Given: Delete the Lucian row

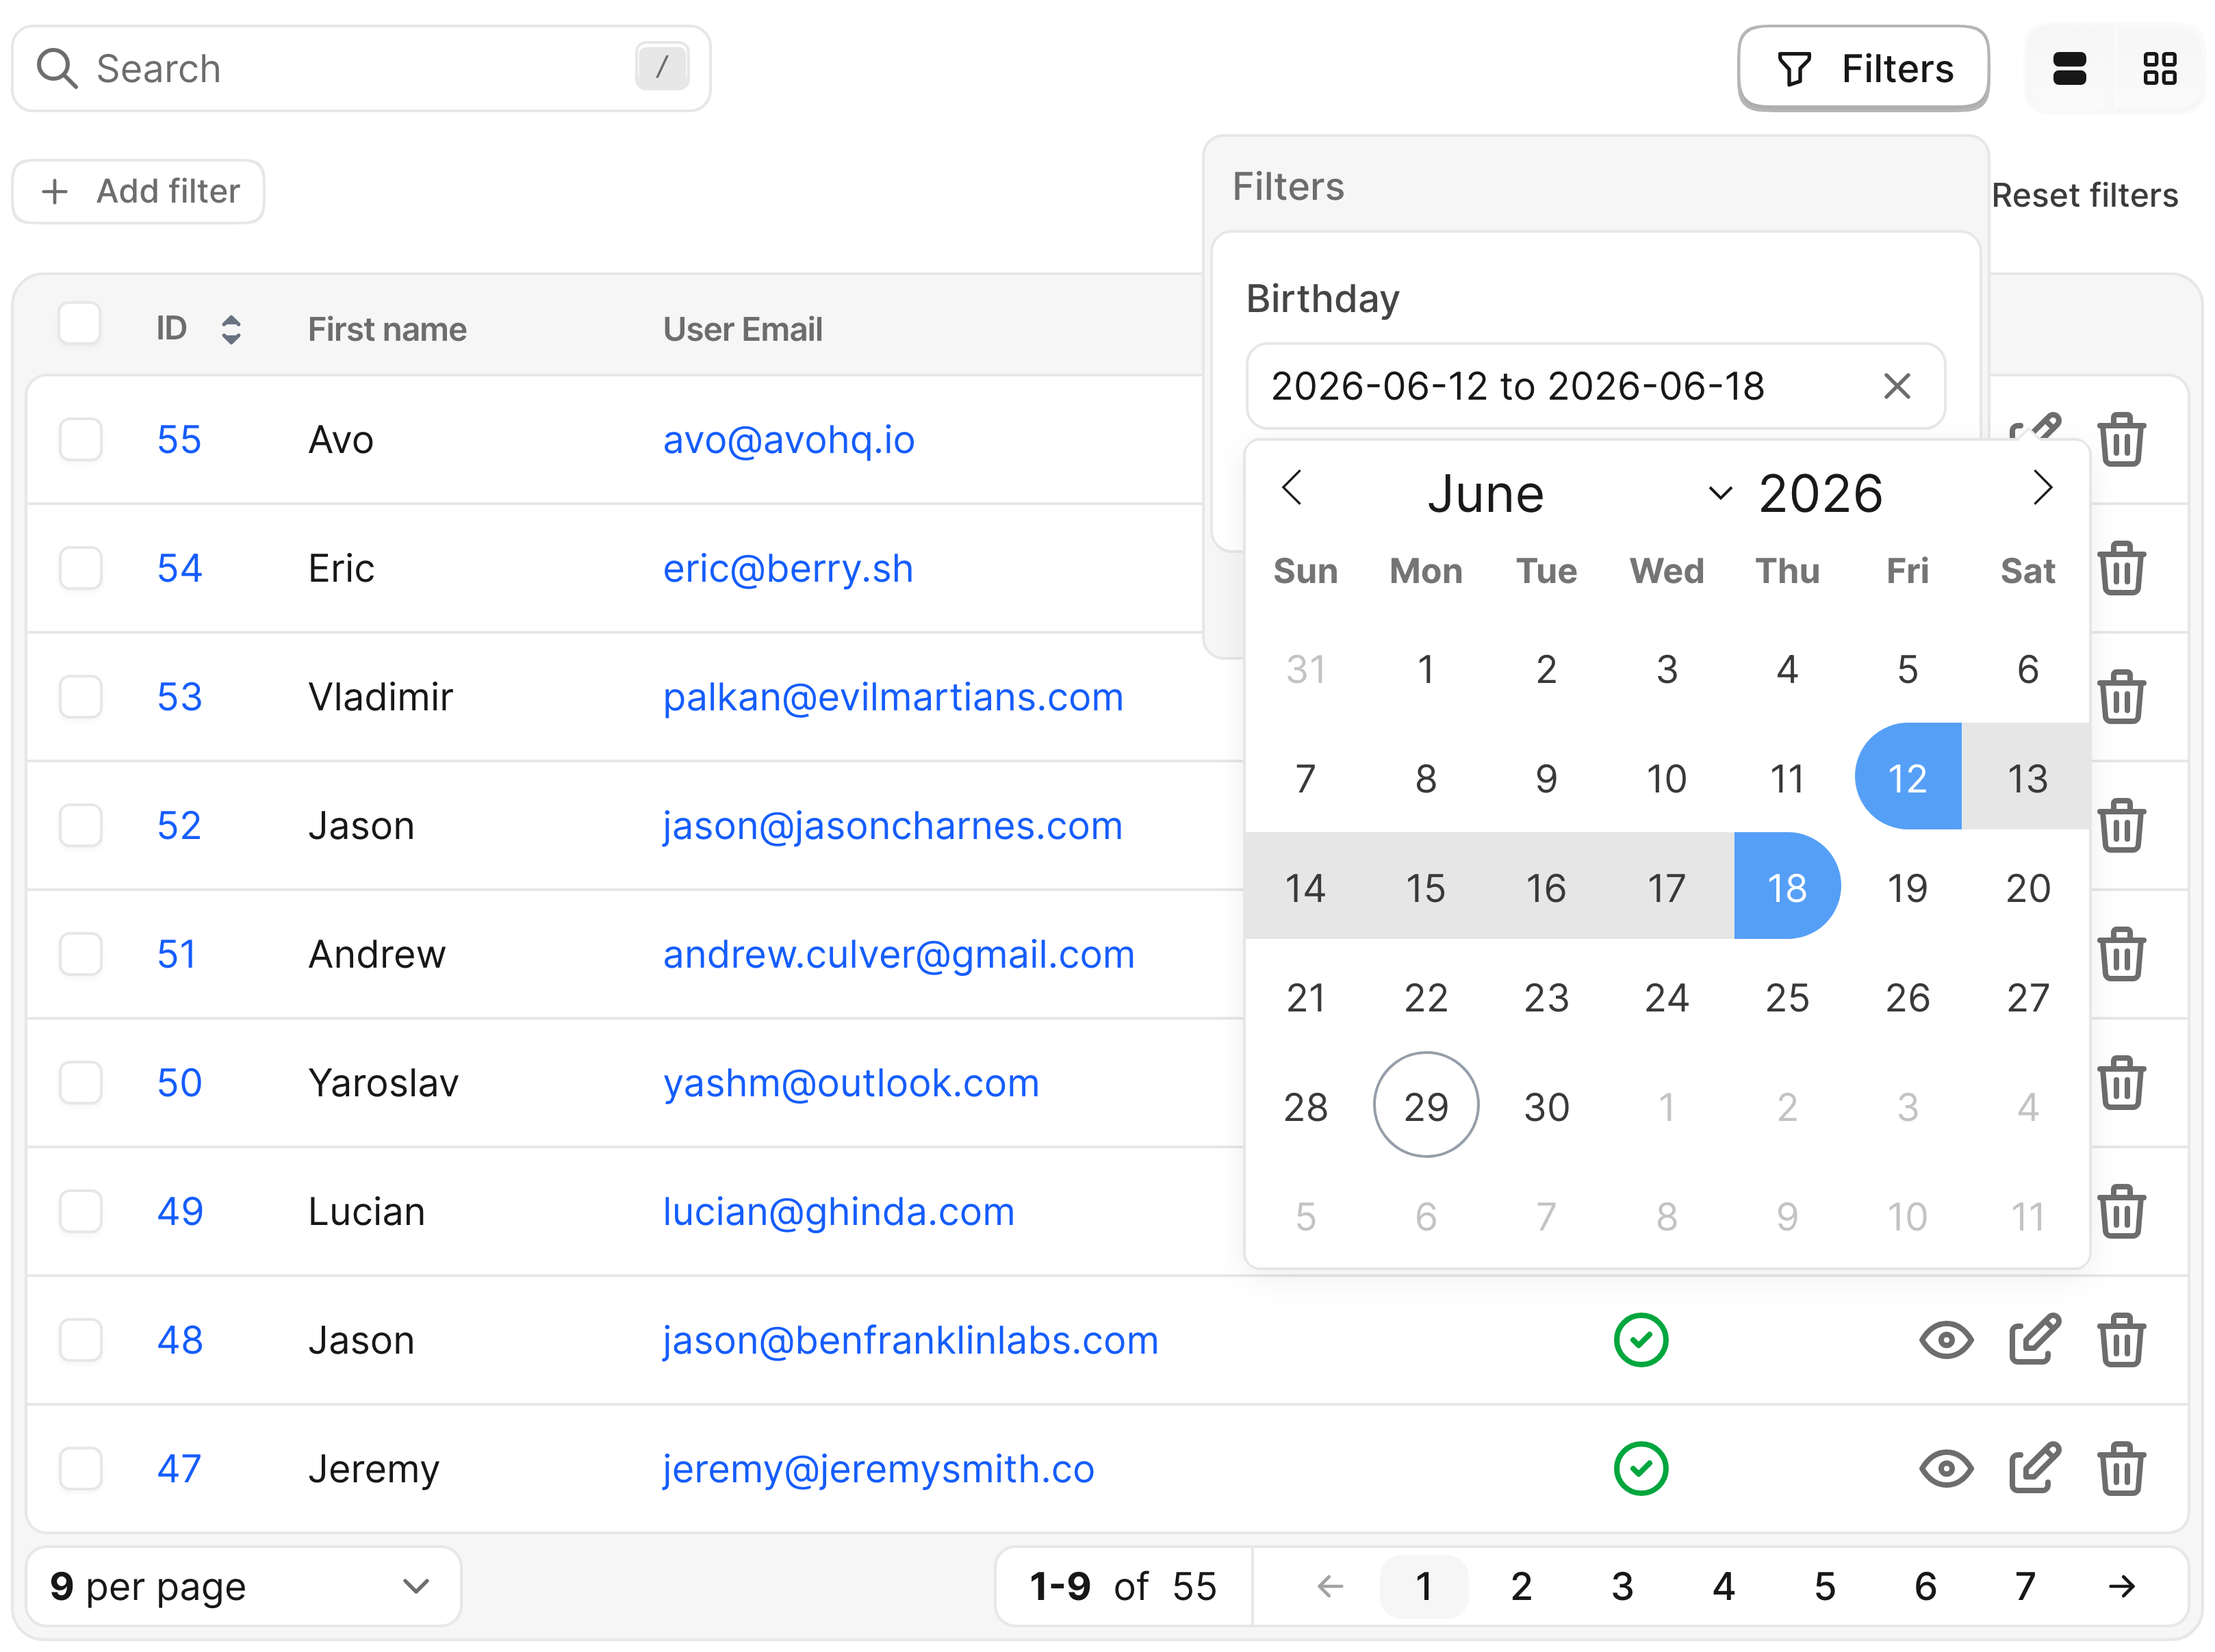Looking at the screenshot, I should click(x=2121, y=1212).
